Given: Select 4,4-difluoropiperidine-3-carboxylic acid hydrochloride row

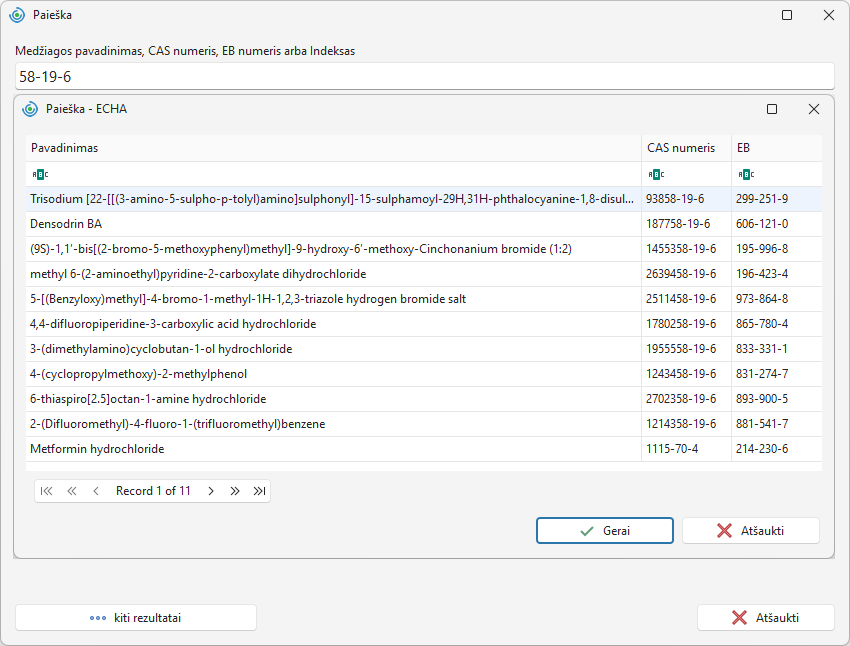Looking at the screenshot, I should coord(424,324).
